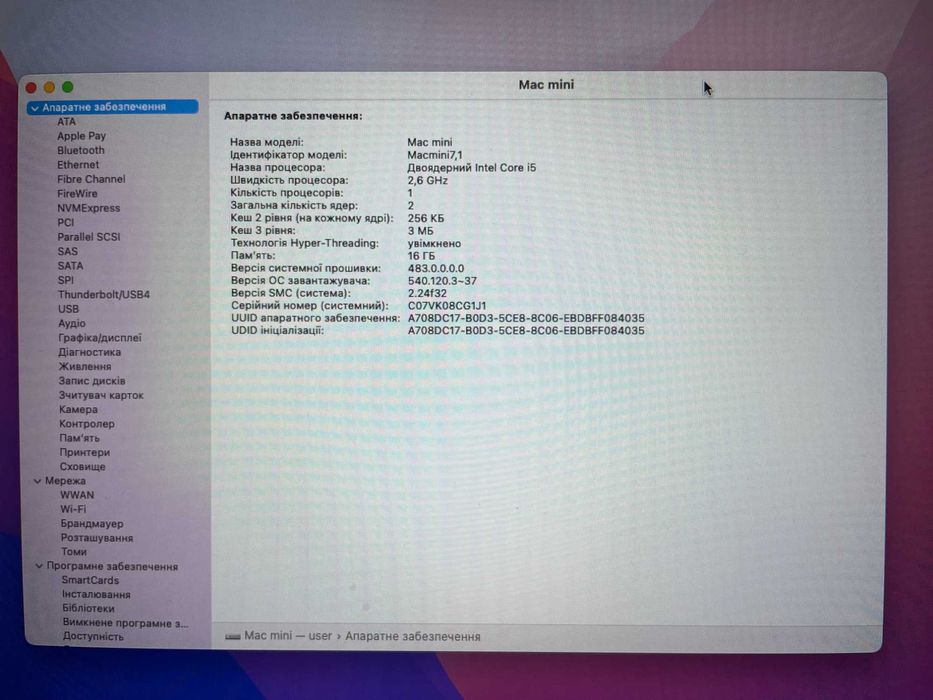Open the Ethernet sidebar entry

(x=78, y=165)
